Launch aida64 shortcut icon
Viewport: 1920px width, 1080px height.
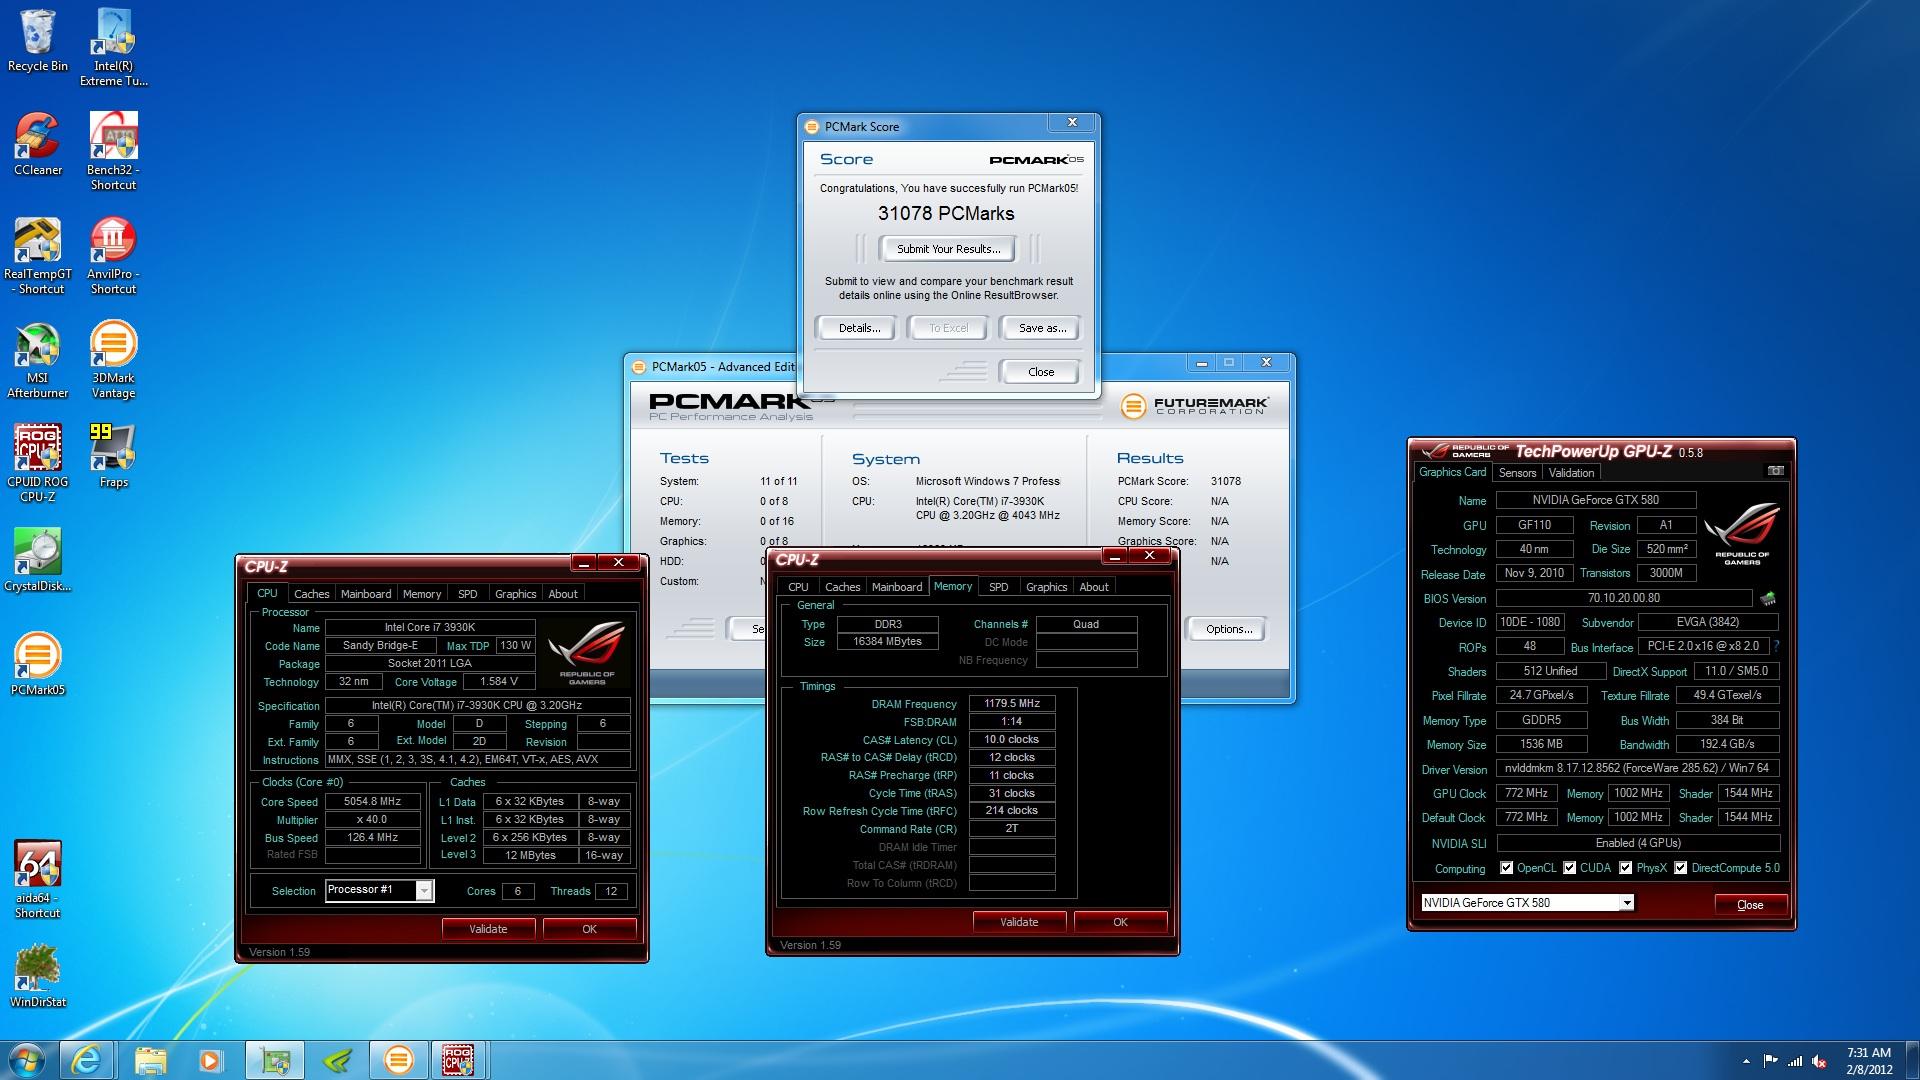coord(38,880)
